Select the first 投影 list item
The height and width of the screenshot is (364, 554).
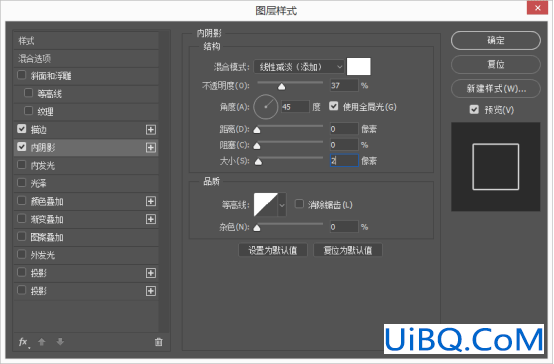click(x=86, y=273)
